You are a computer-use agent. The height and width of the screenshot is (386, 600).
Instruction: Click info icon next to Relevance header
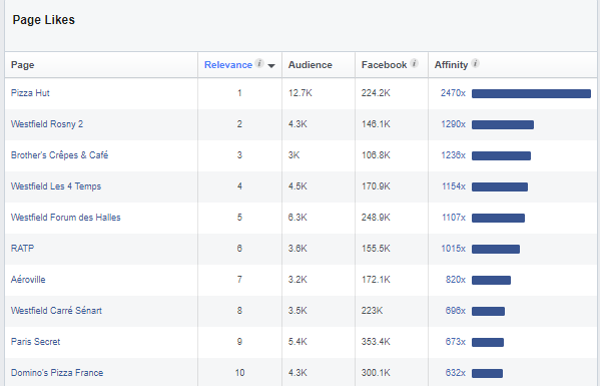click(259, 63)
